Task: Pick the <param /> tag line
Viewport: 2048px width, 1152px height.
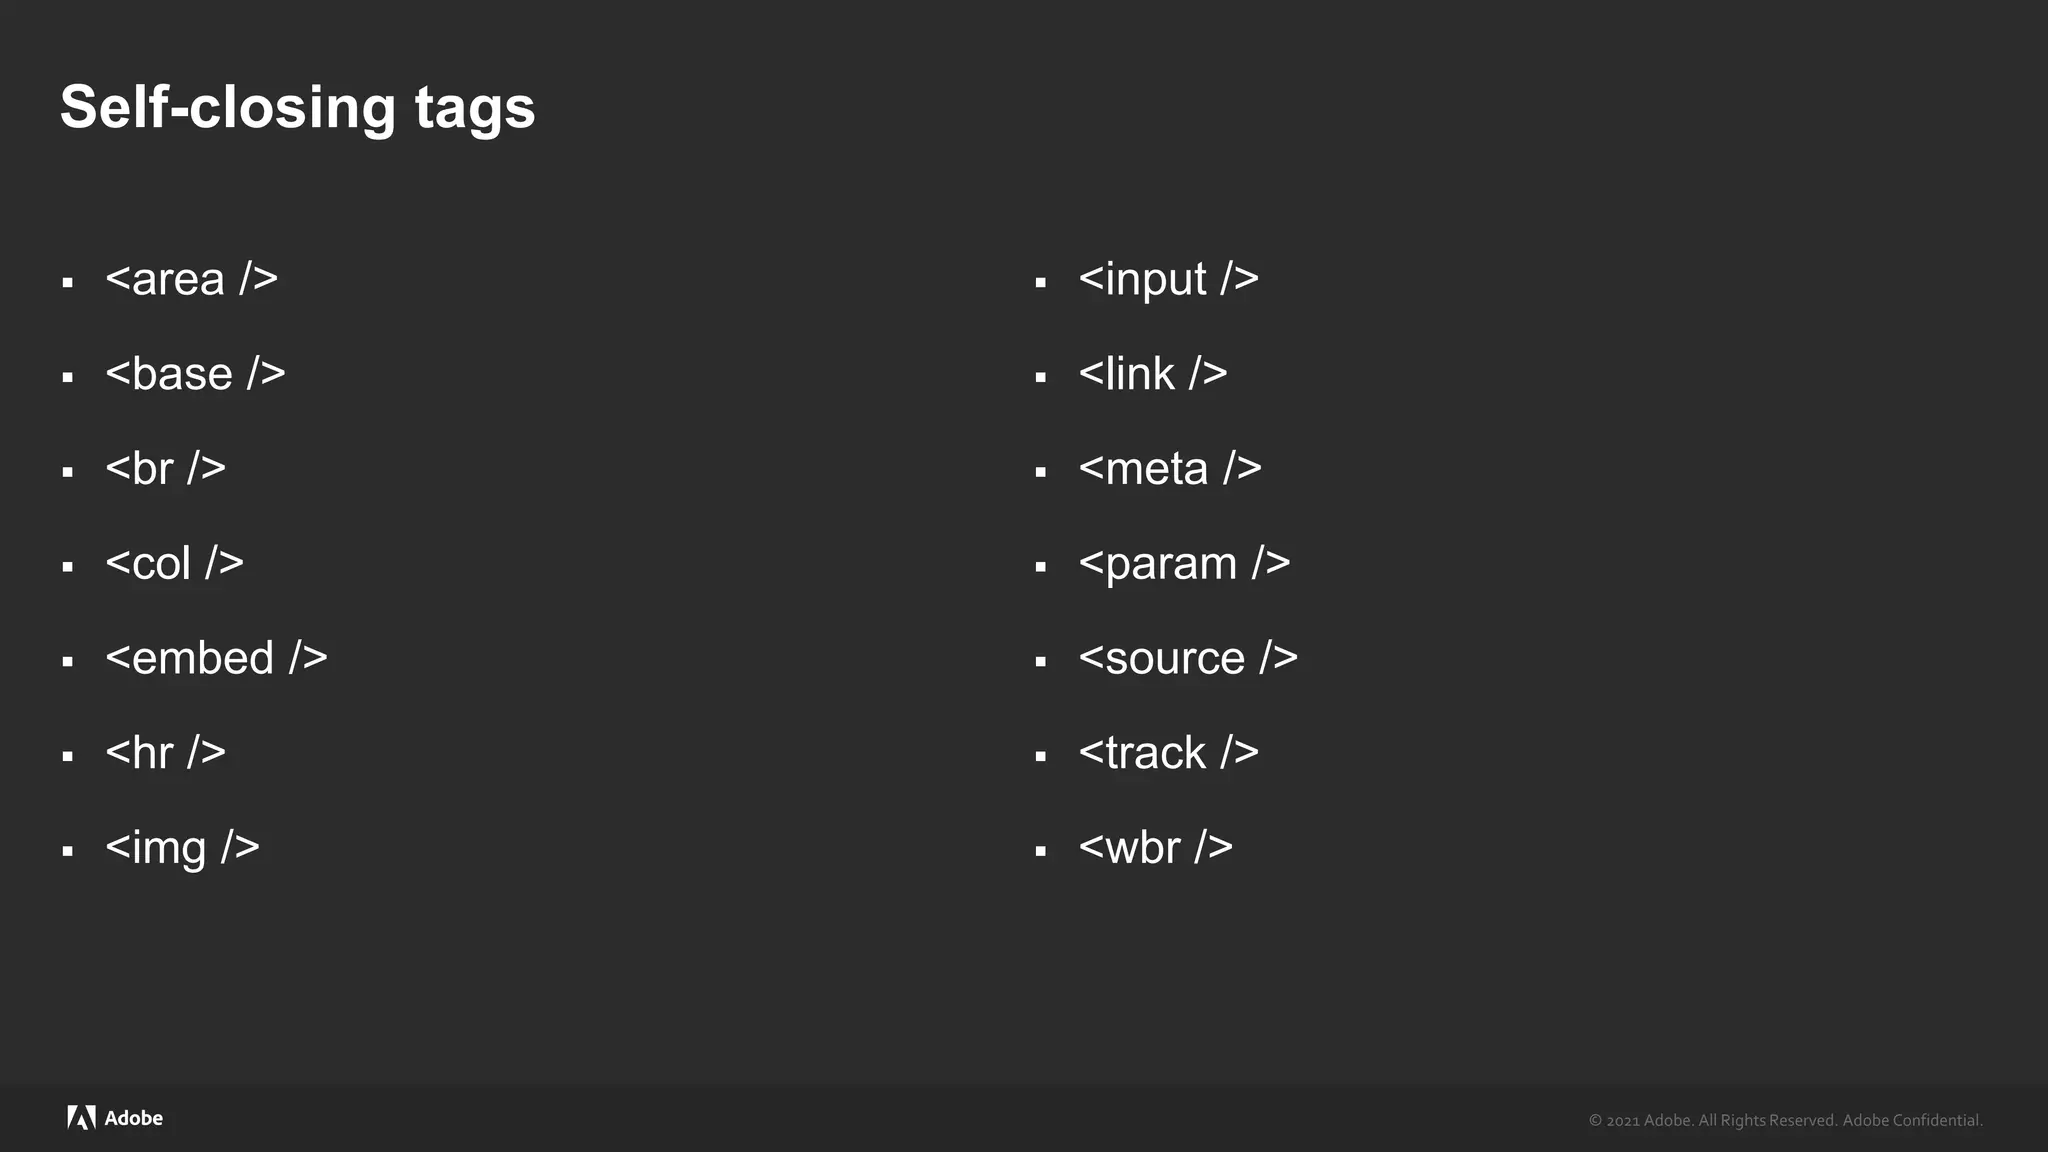Action: pos(1184,564)
